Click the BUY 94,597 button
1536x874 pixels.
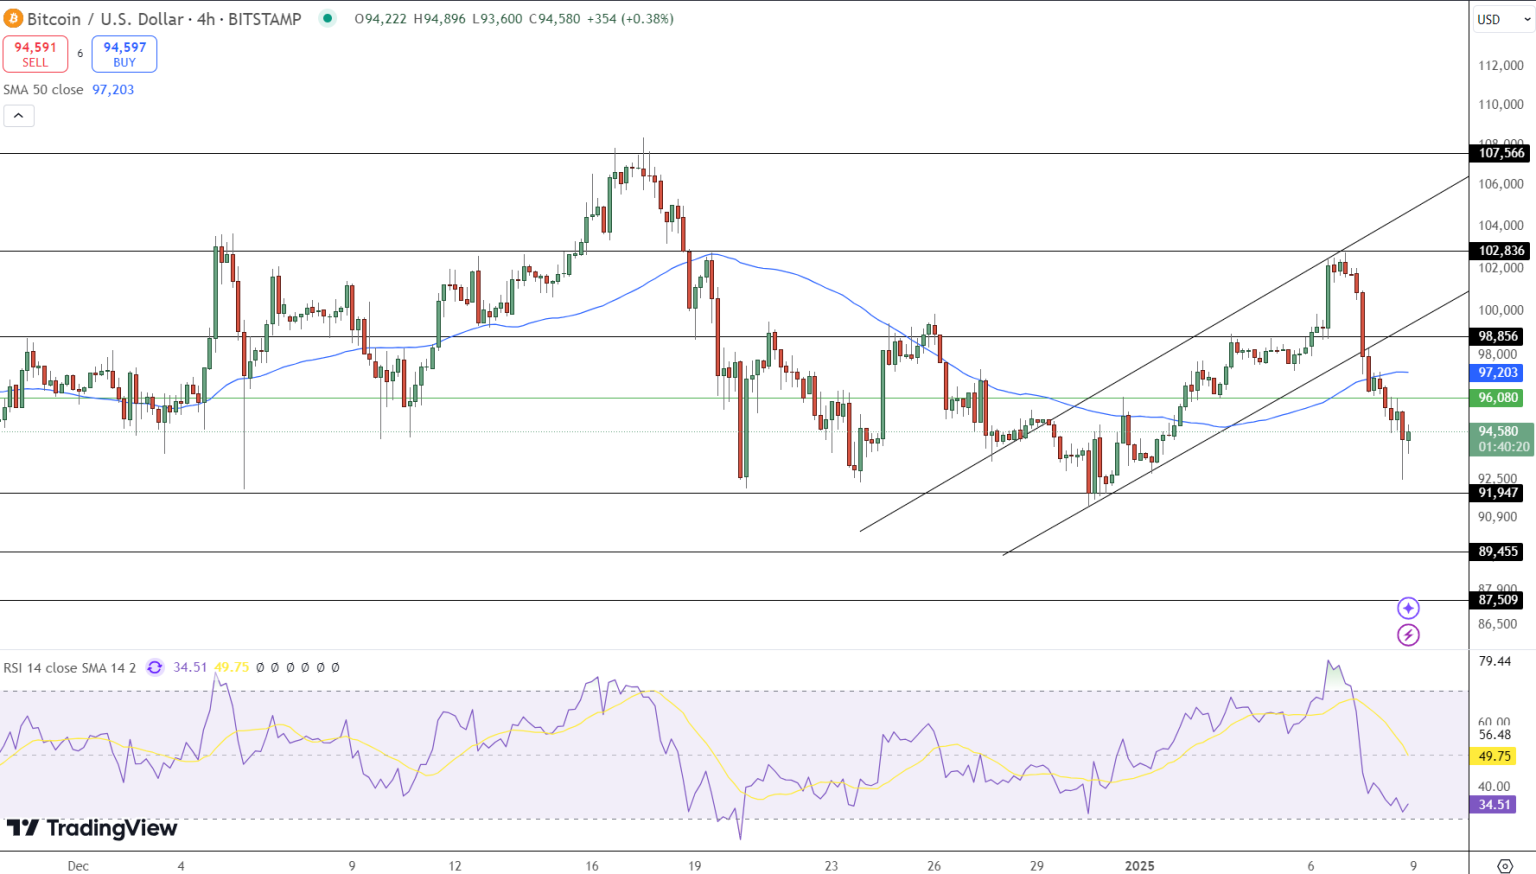[x=123, y=51]
